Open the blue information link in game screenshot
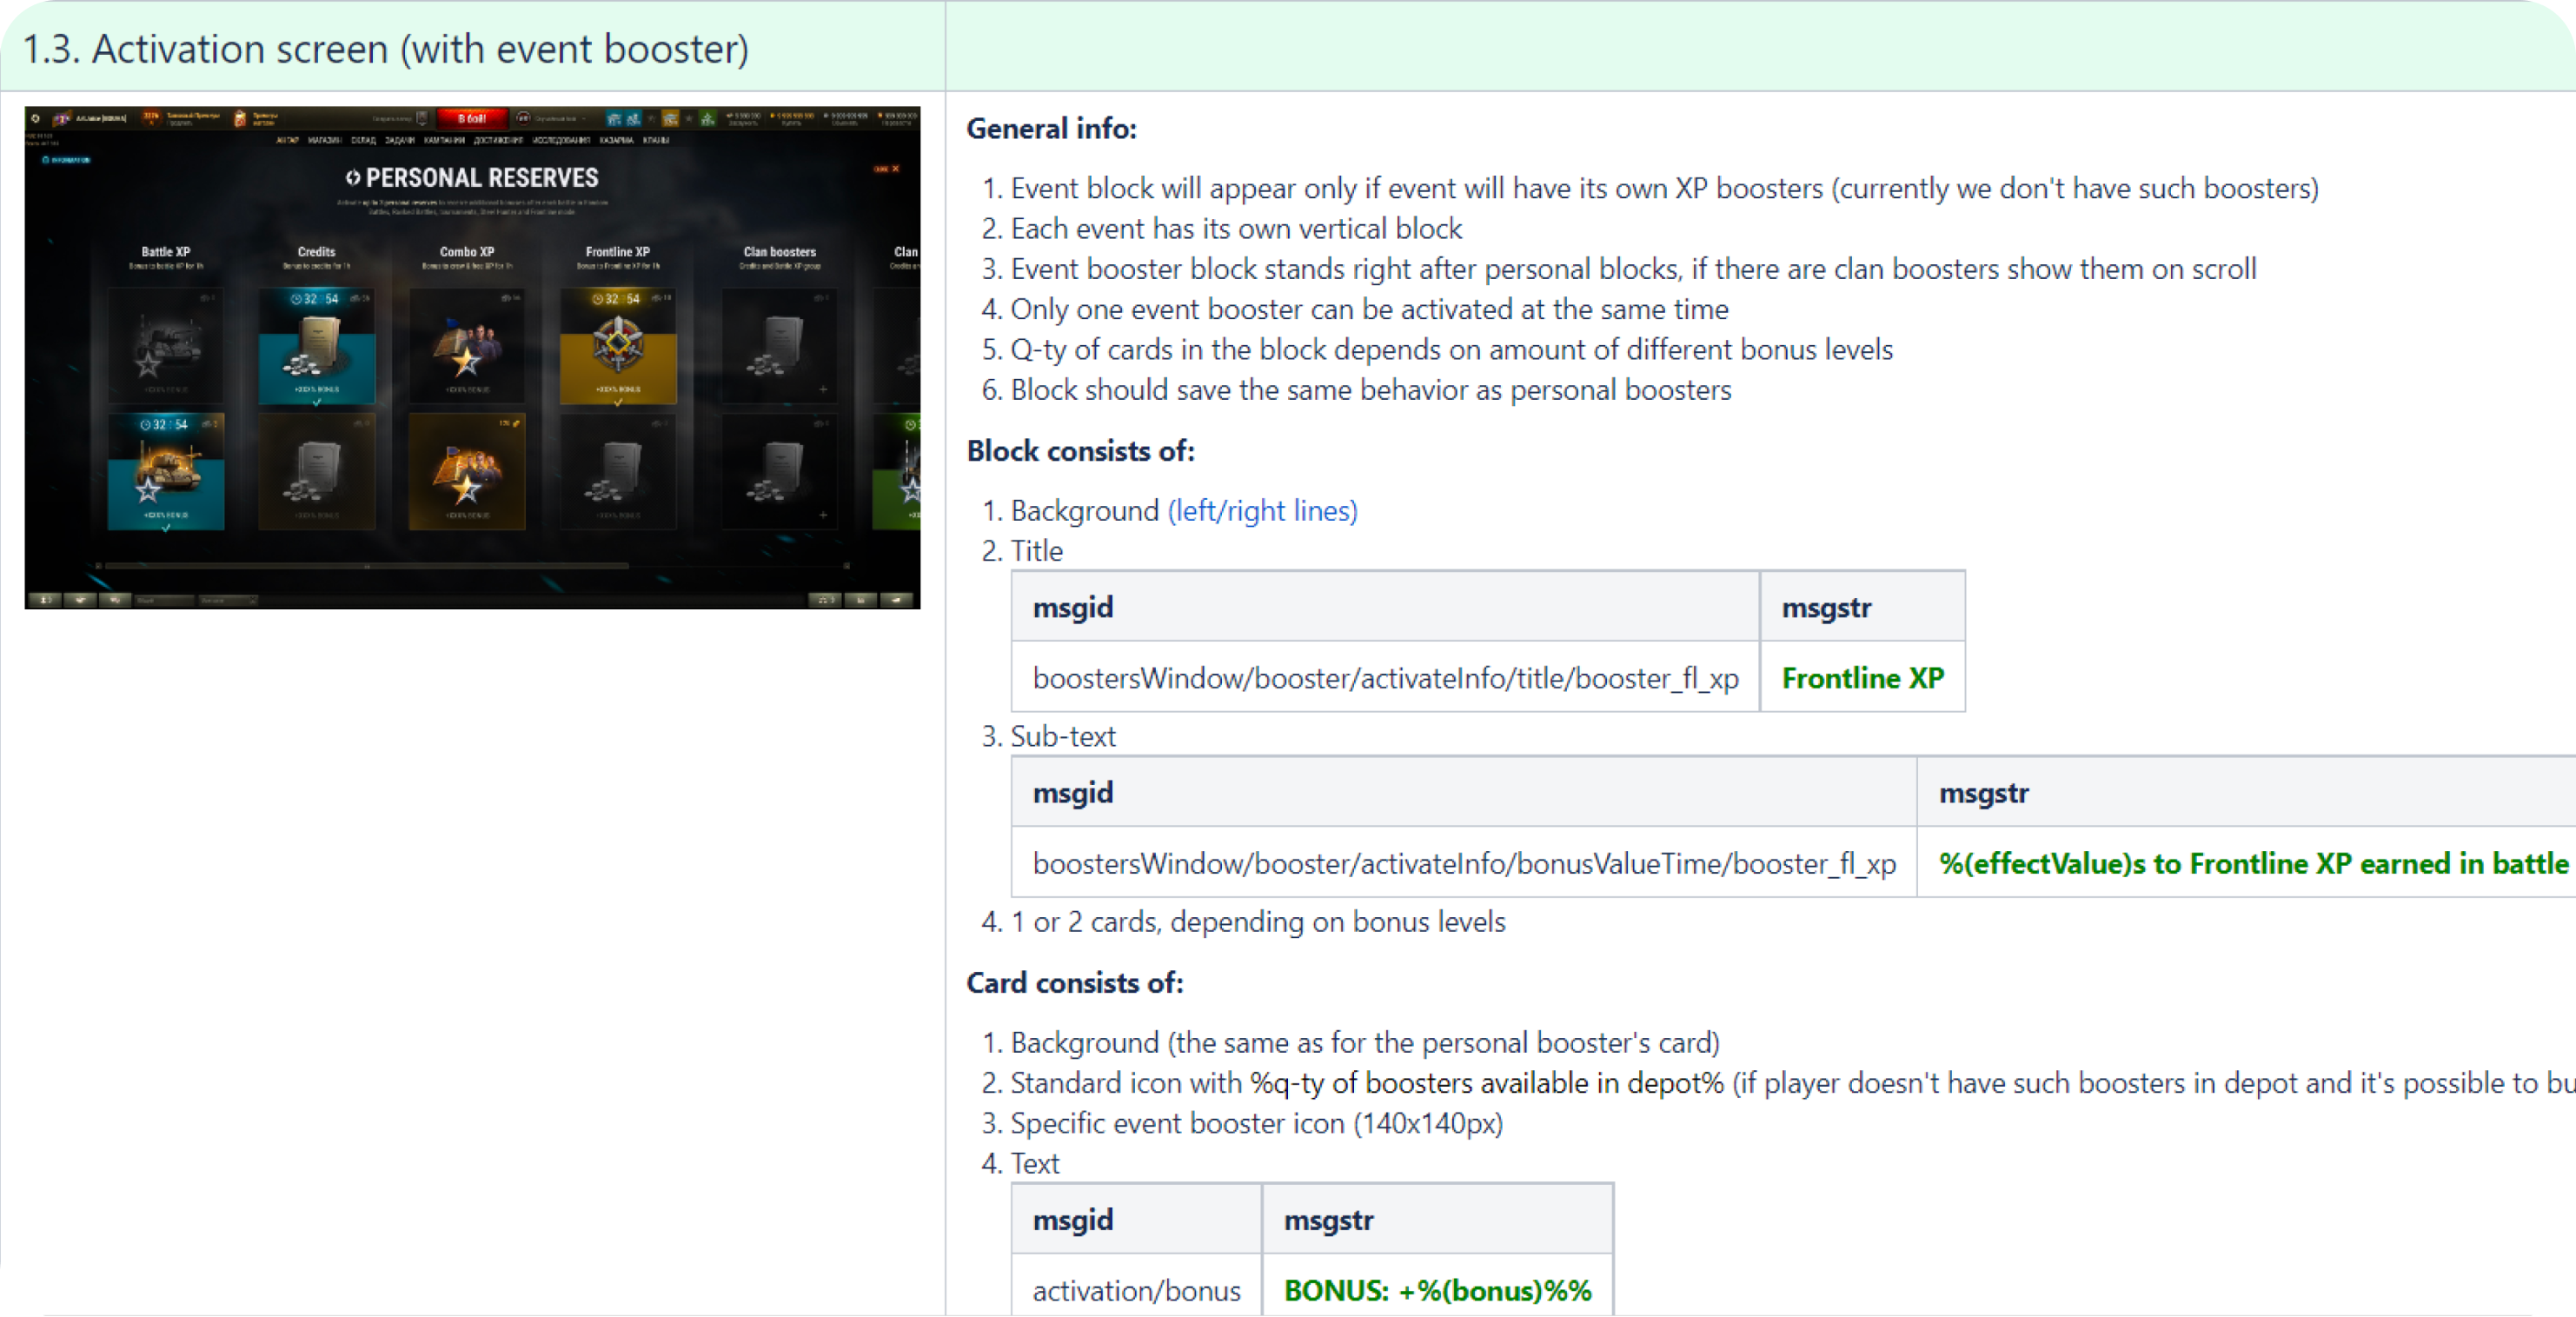The width and height of the screenshot is (2576, 1317). [67, 159]
